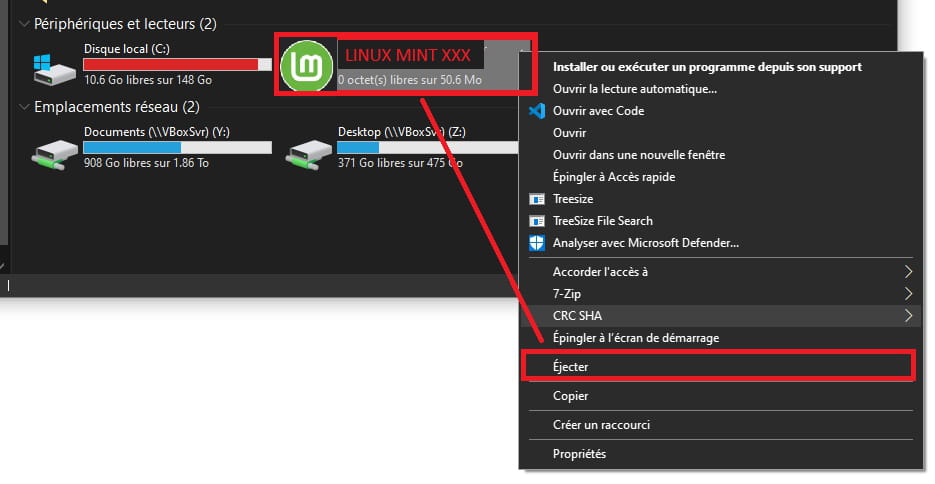Expand the Accorder l'accès à submenu arrow
Screen dimensions: 935x484
pyautogui.click(x=908, y=272)
